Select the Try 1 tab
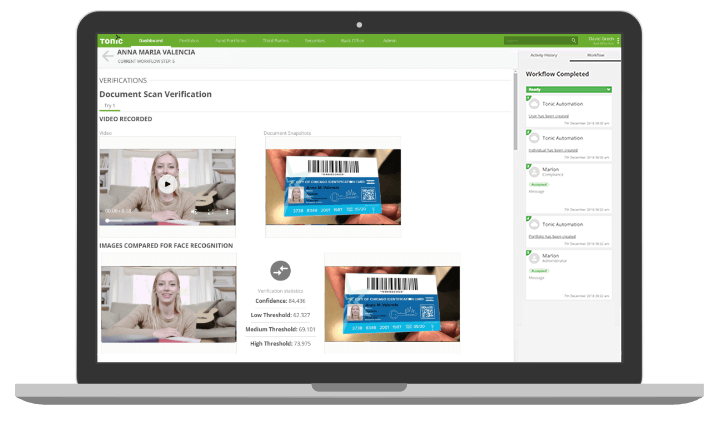Viewport: 719px width, 425px height. point(109,105)
